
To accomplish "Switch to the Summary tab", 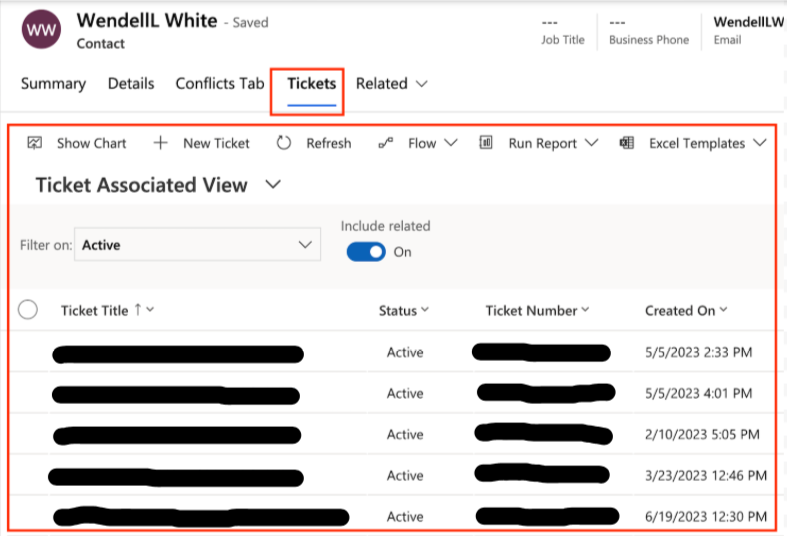I will [x=53, y=83].
